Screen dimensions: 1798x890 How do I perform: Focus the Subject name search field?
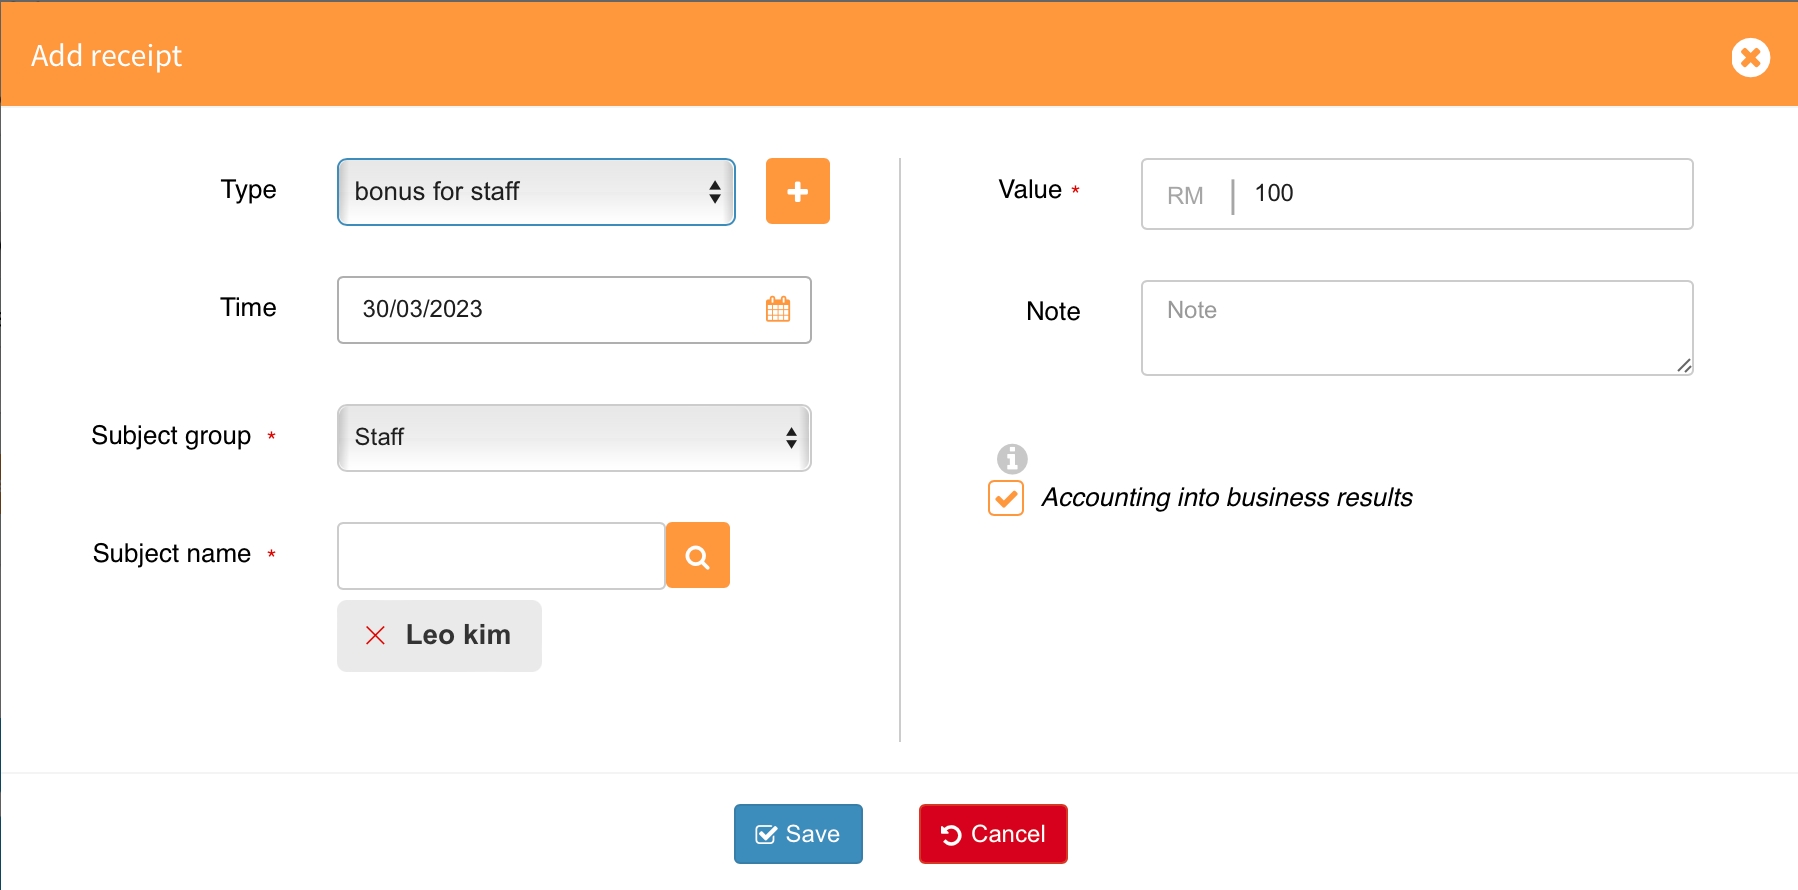click(501, 556)
